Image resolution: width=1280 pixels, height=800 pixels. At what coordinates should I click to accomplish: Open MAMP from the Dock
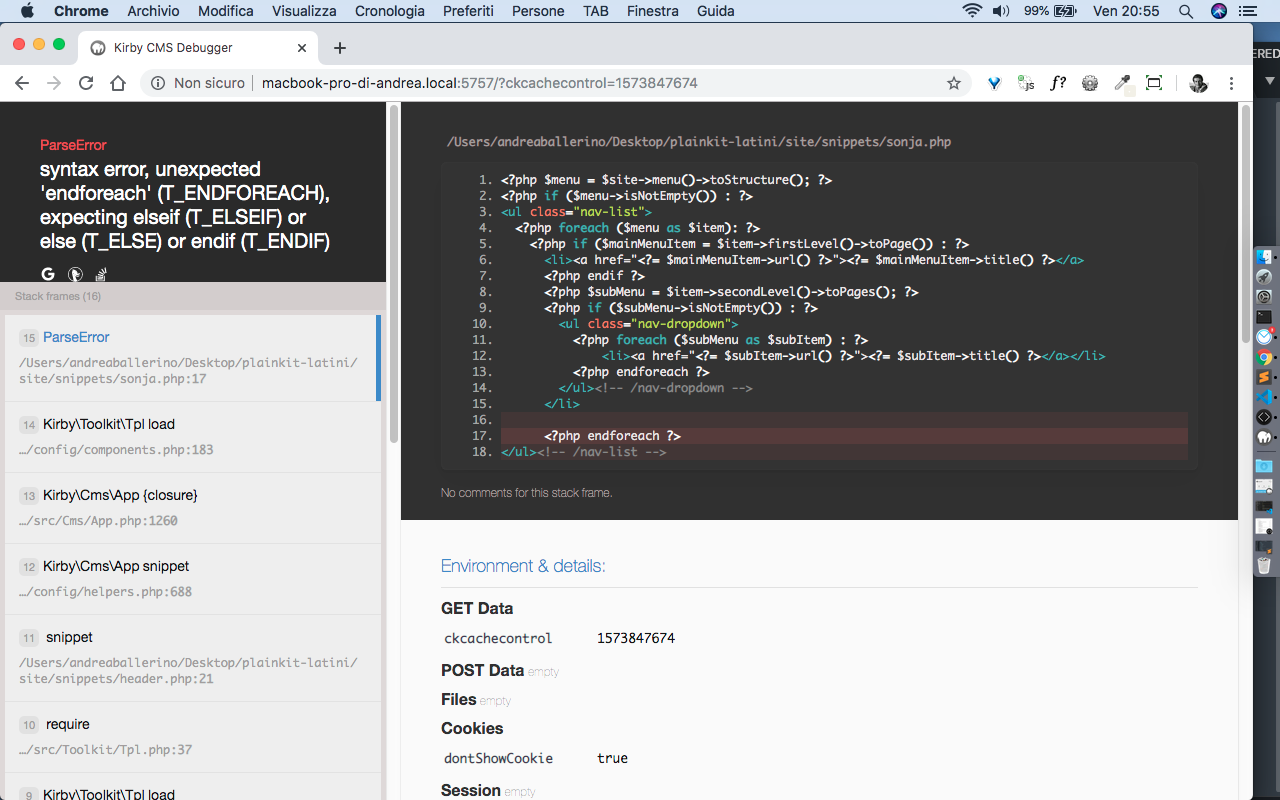[x=1264, y=437]
